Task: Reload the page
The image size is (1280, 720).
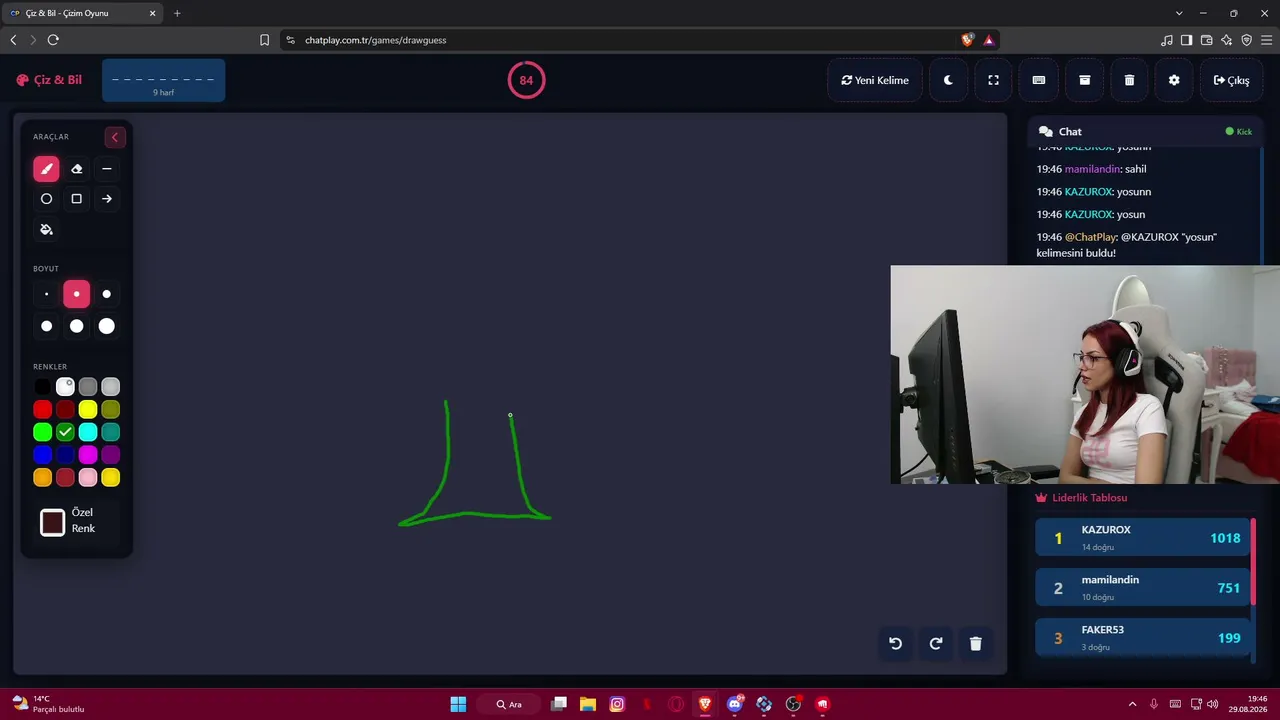Action: [53, 40]
